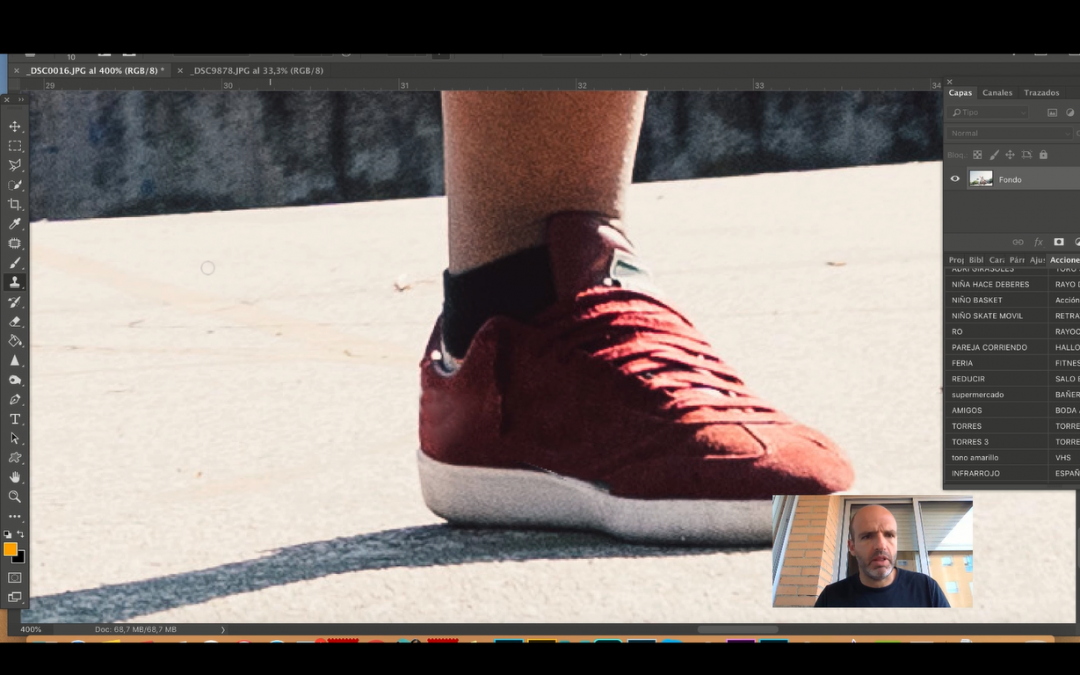Activate the Clone Stamp tool

click(x=15, y=282)
